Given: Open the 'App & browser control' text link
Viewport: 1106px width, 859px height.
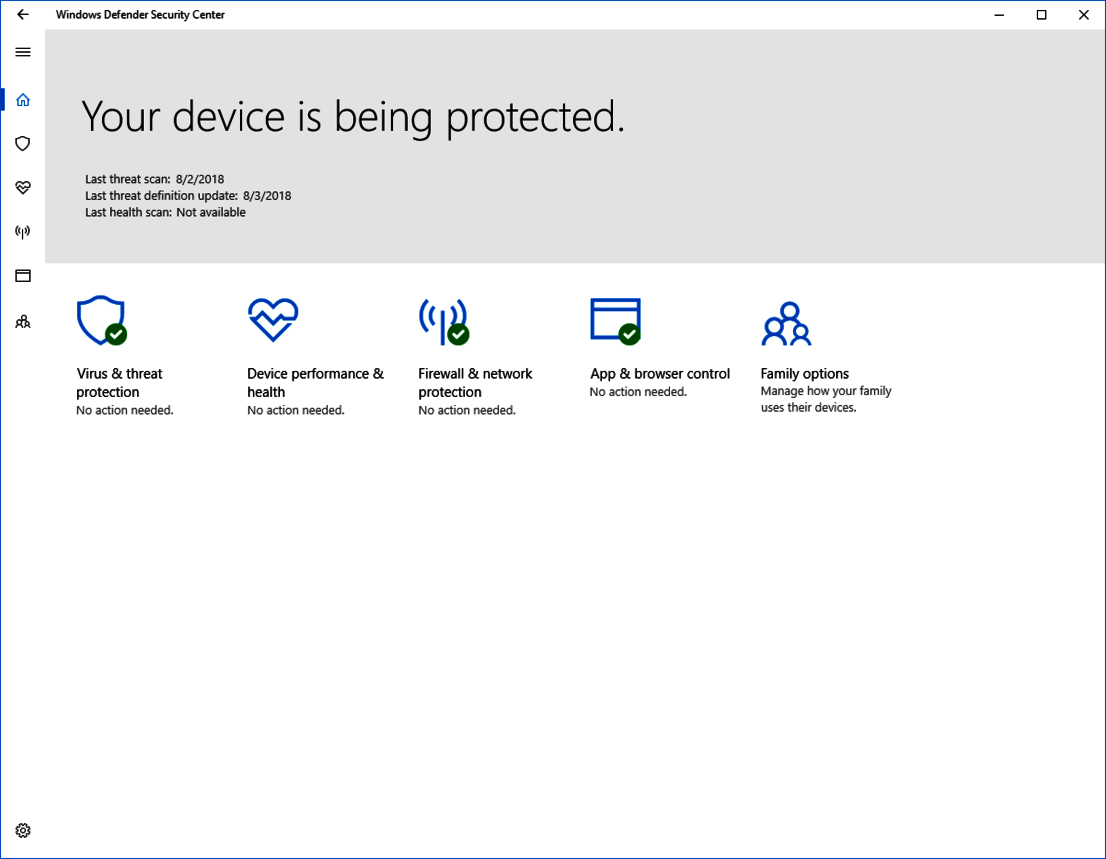Looking at the screenshot, I should (x=660, y=374).
